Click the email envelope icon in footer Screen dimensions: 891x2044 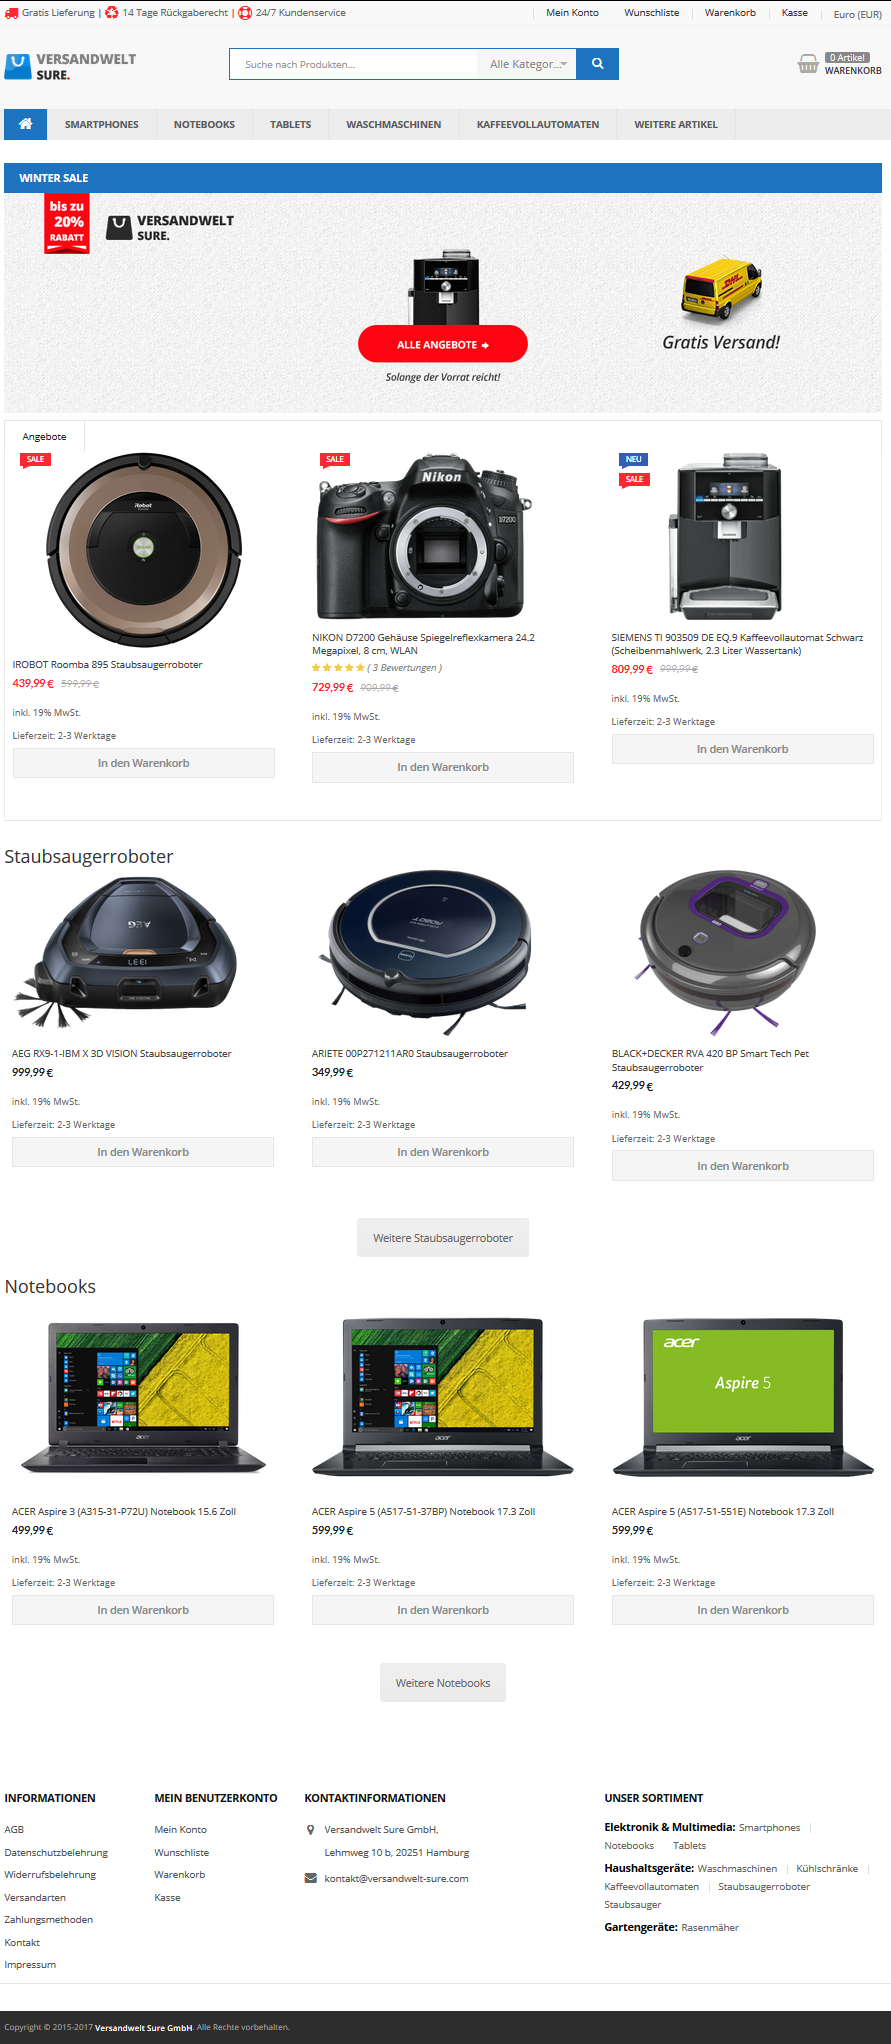coord(310,1878)
